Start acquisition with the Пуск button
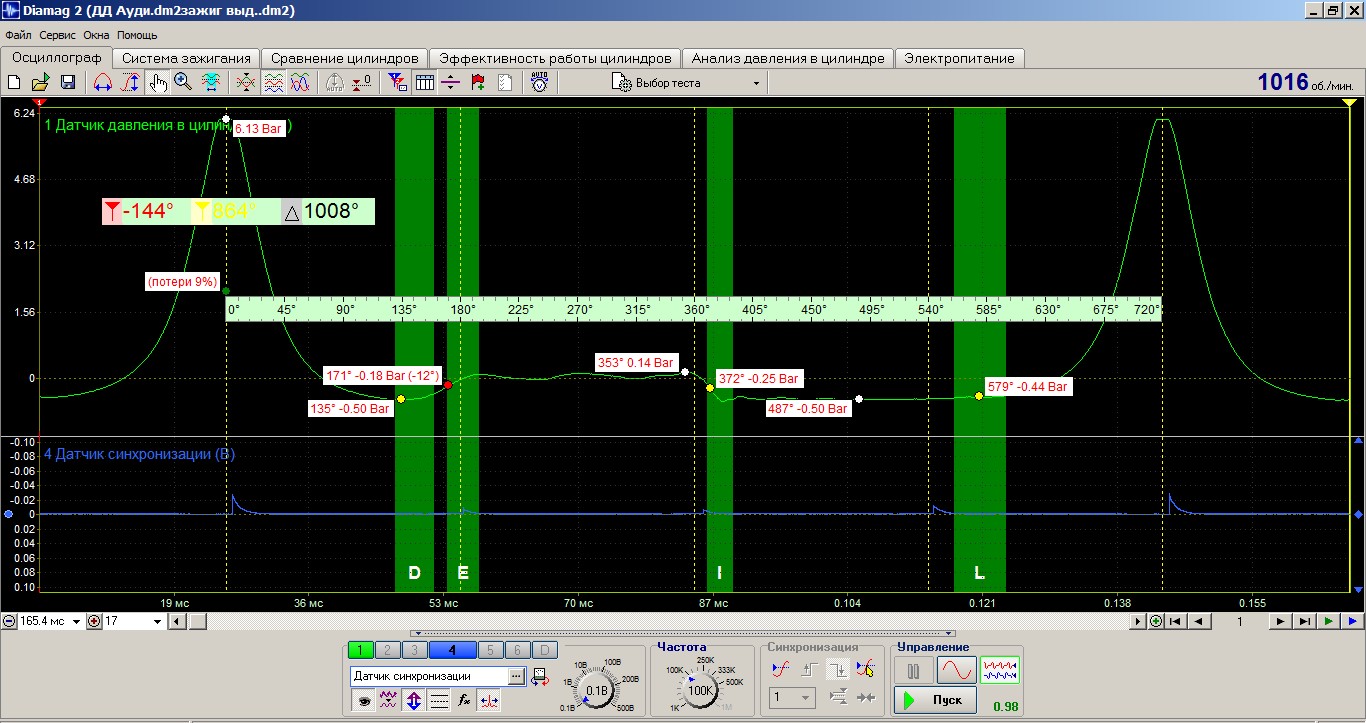Screen dimensions: 1366x723 pos(935,699)
